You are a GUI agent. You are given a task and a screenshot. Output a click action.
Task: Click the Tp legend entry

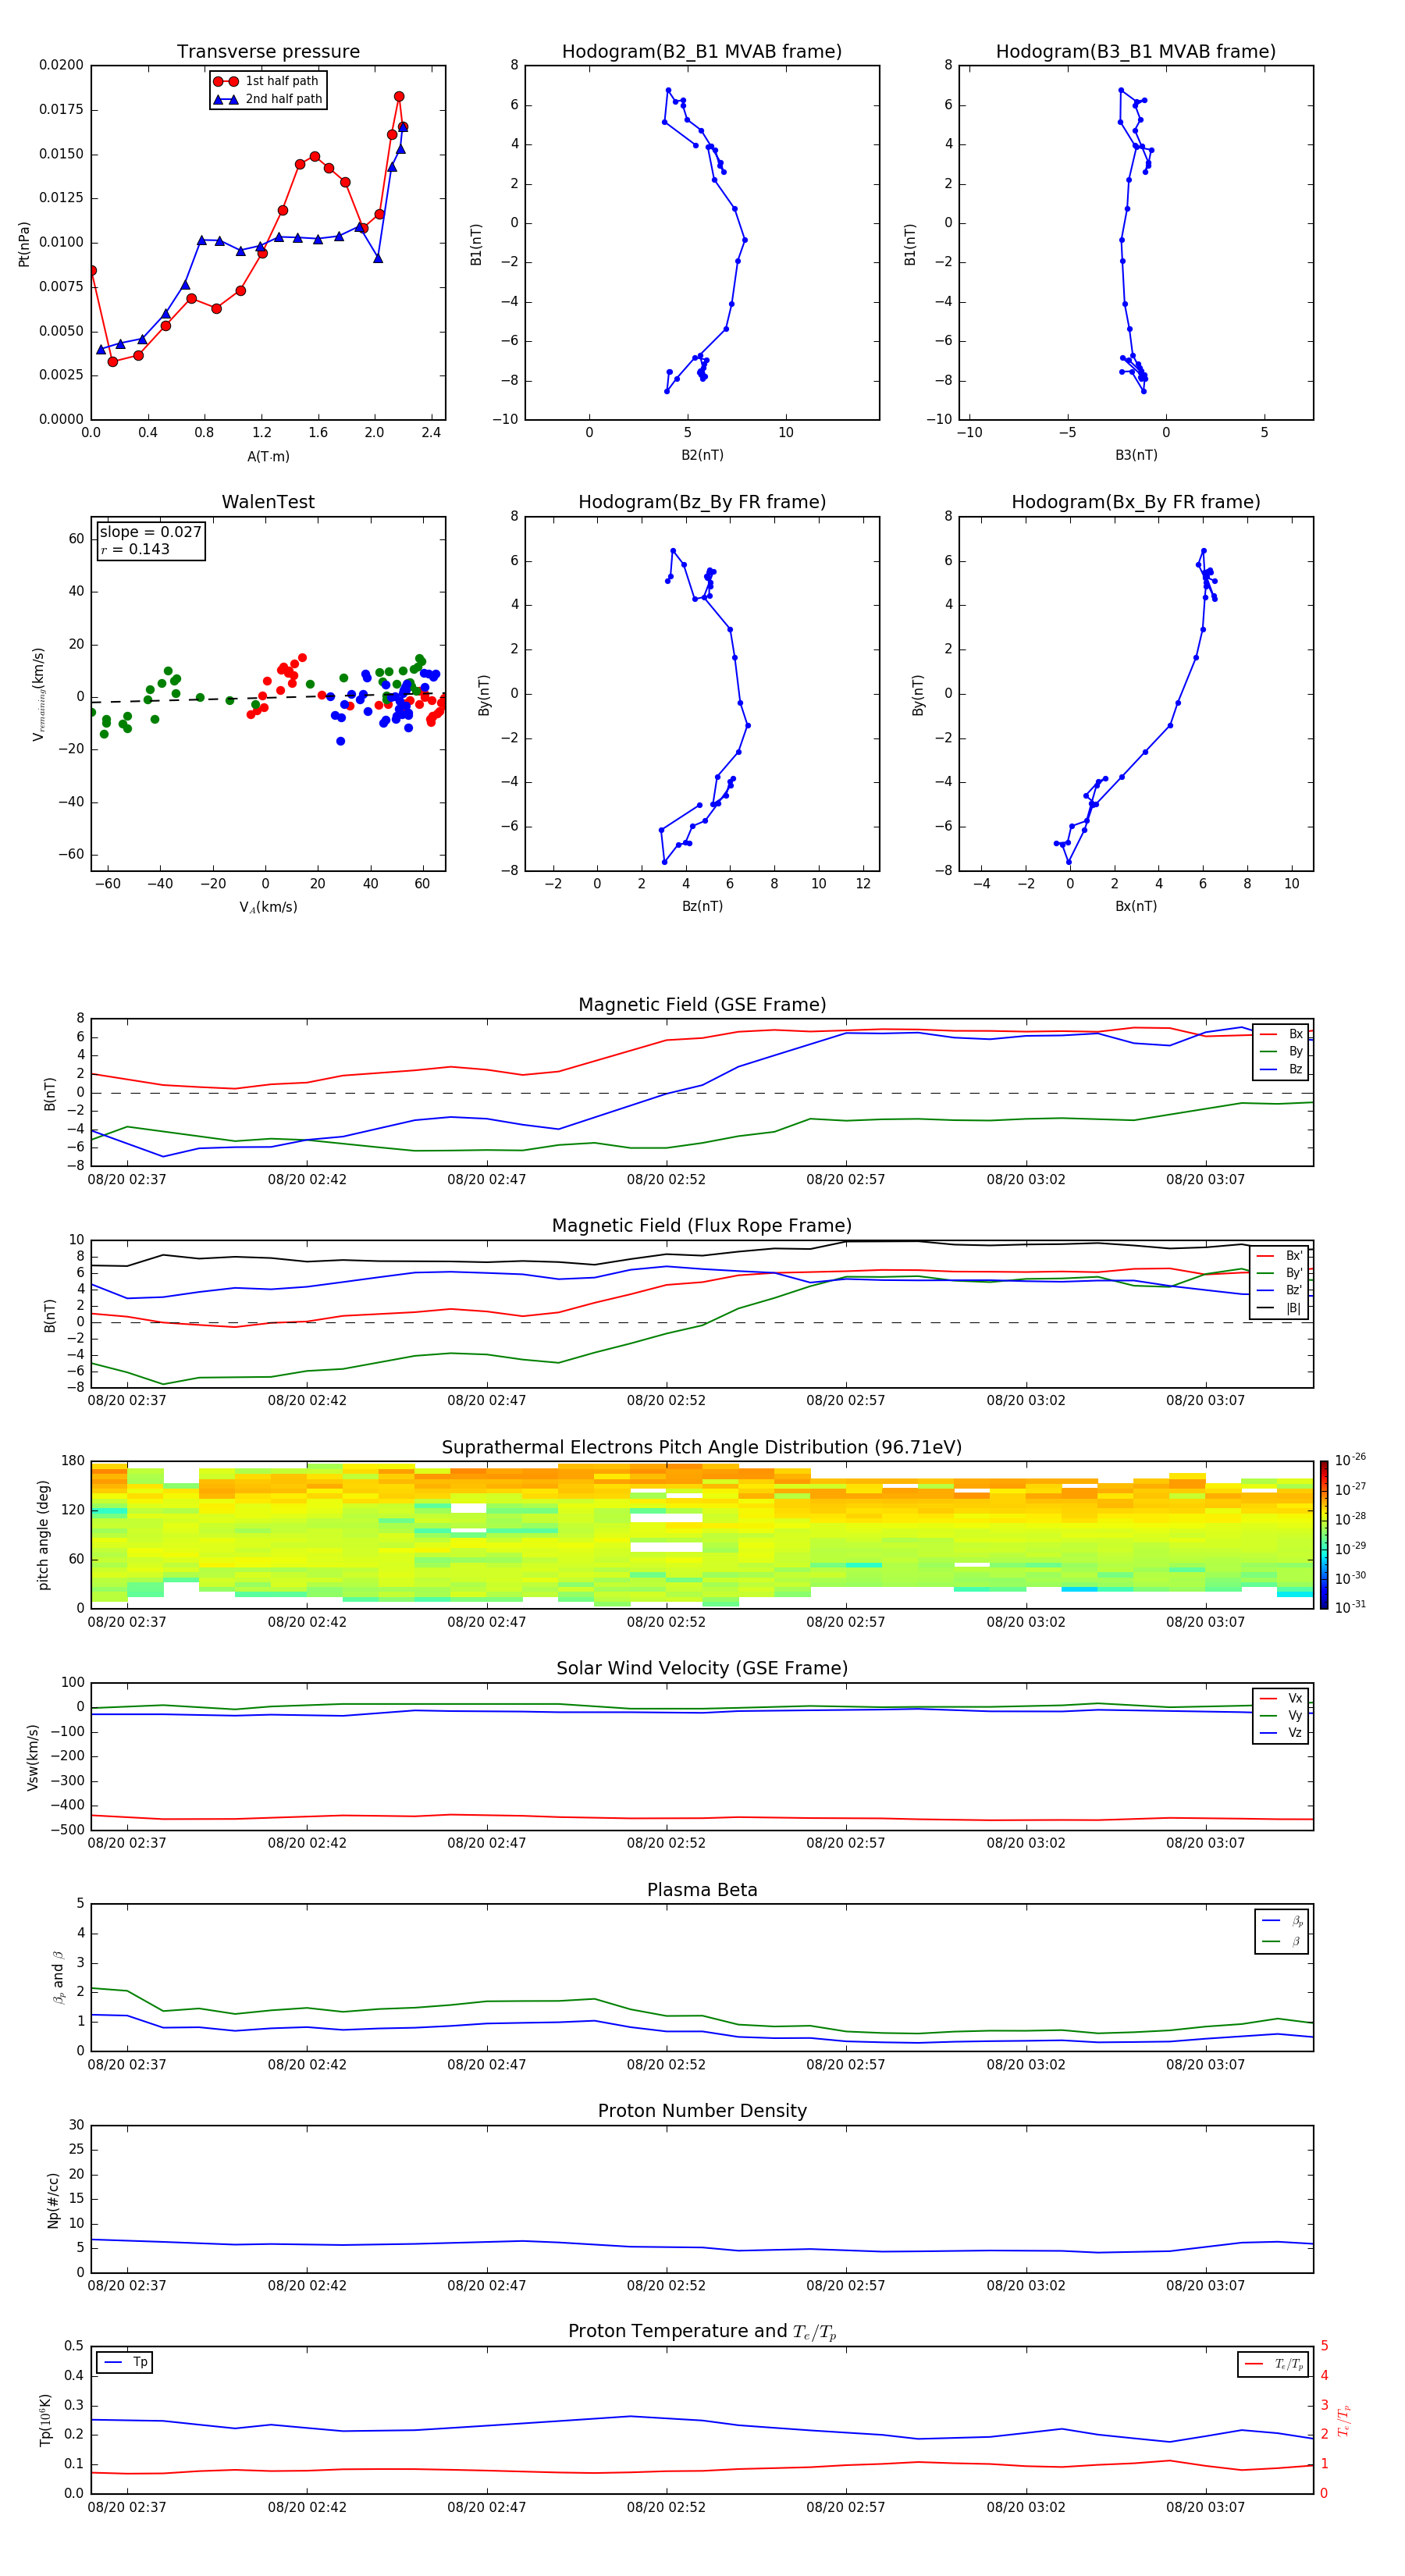click(x=125, y=2362)
